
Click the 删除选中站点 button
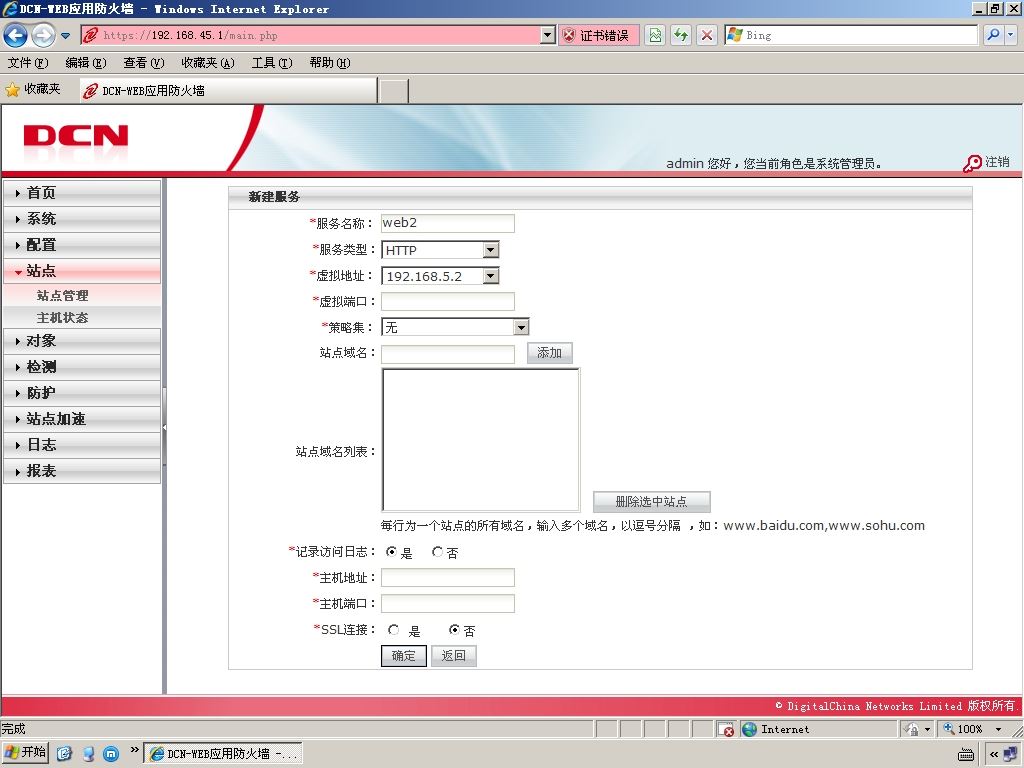point(651,502)
